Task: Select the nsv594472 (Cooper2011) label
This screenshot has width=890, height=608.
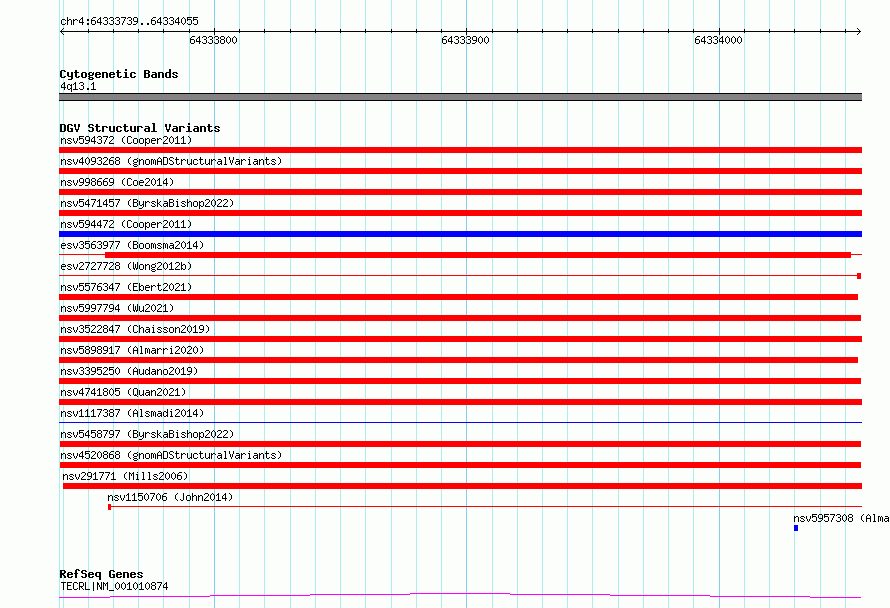Action: point(126,224)
